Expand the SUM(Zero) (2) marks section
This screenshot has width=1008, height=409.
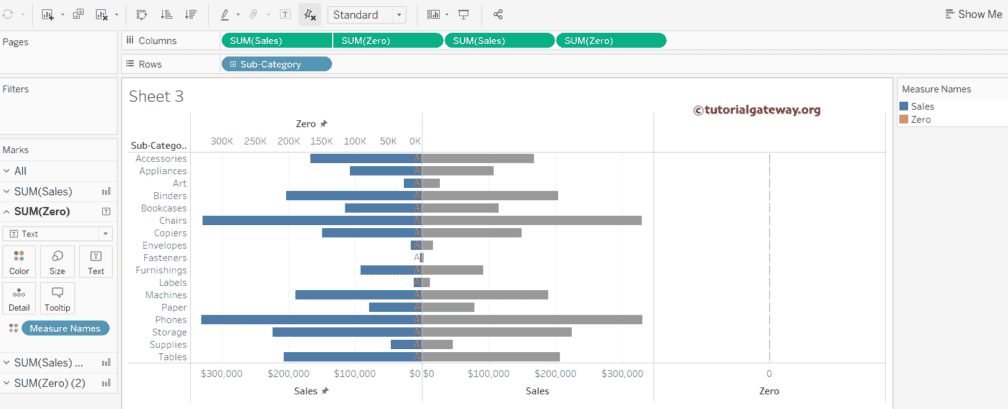click(8, 383)
